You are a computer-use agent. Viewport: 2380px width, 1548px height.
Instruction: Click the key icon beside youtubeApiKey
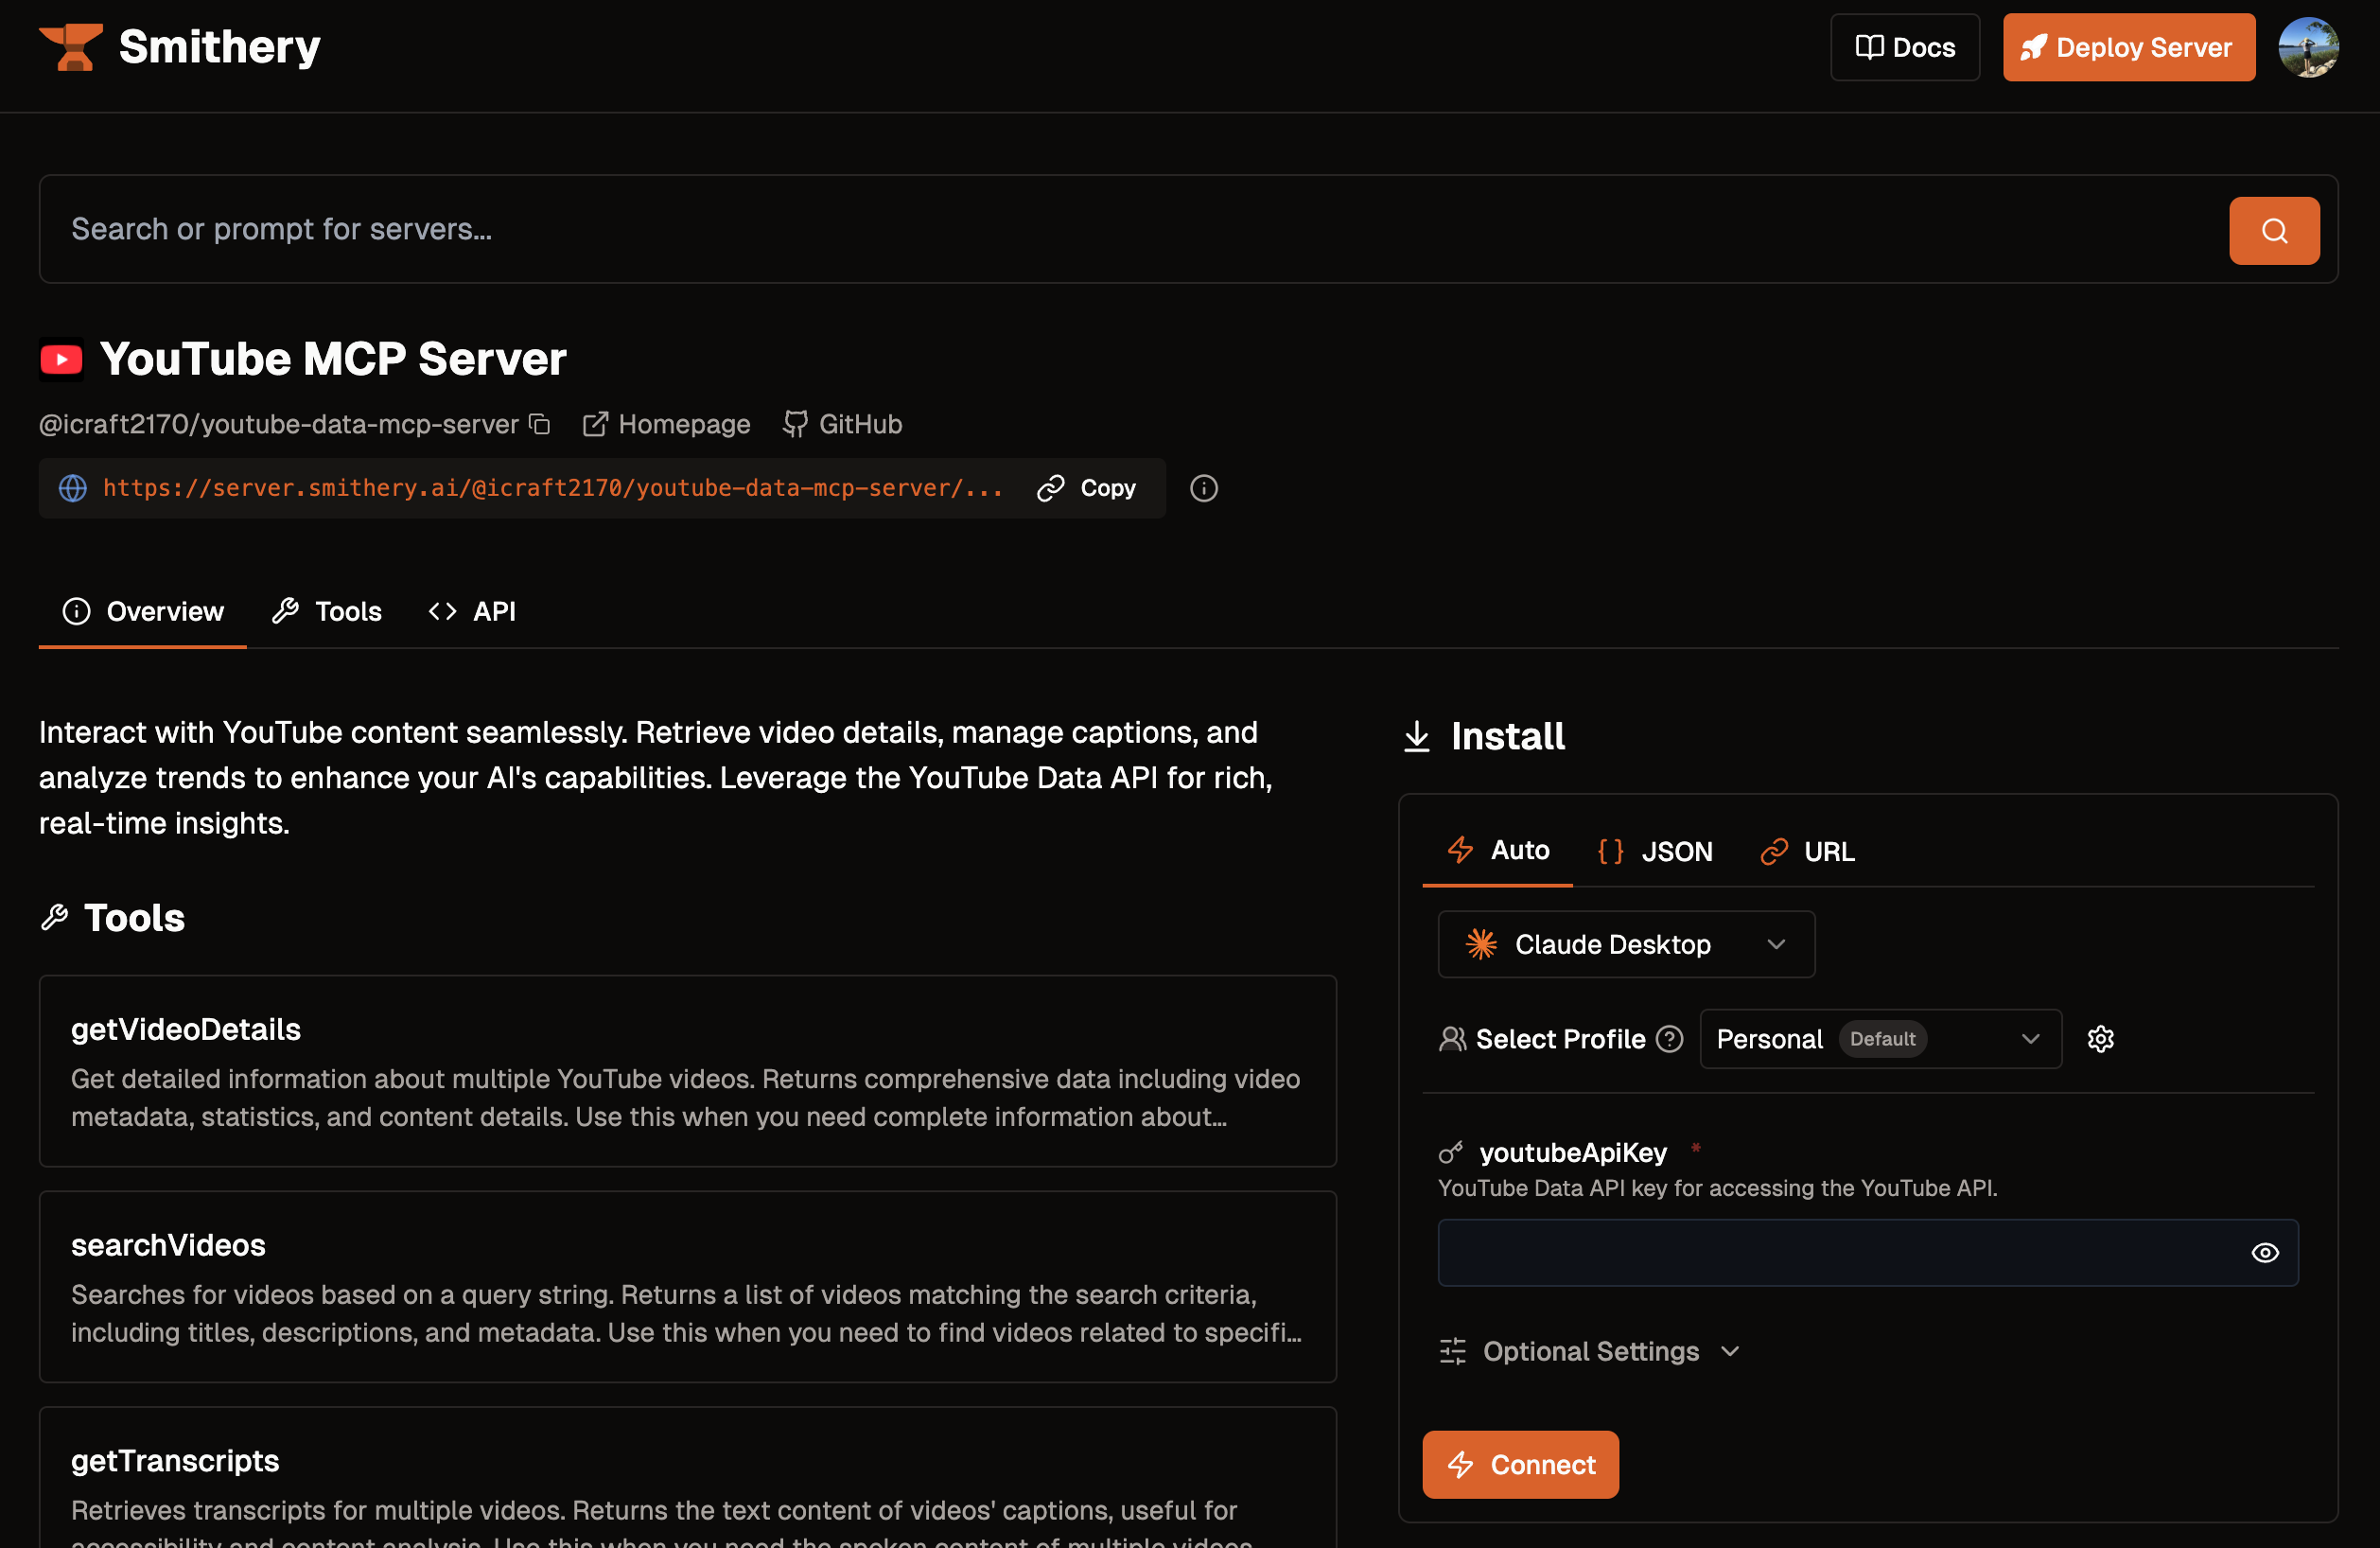[x=1451, y=1153]
